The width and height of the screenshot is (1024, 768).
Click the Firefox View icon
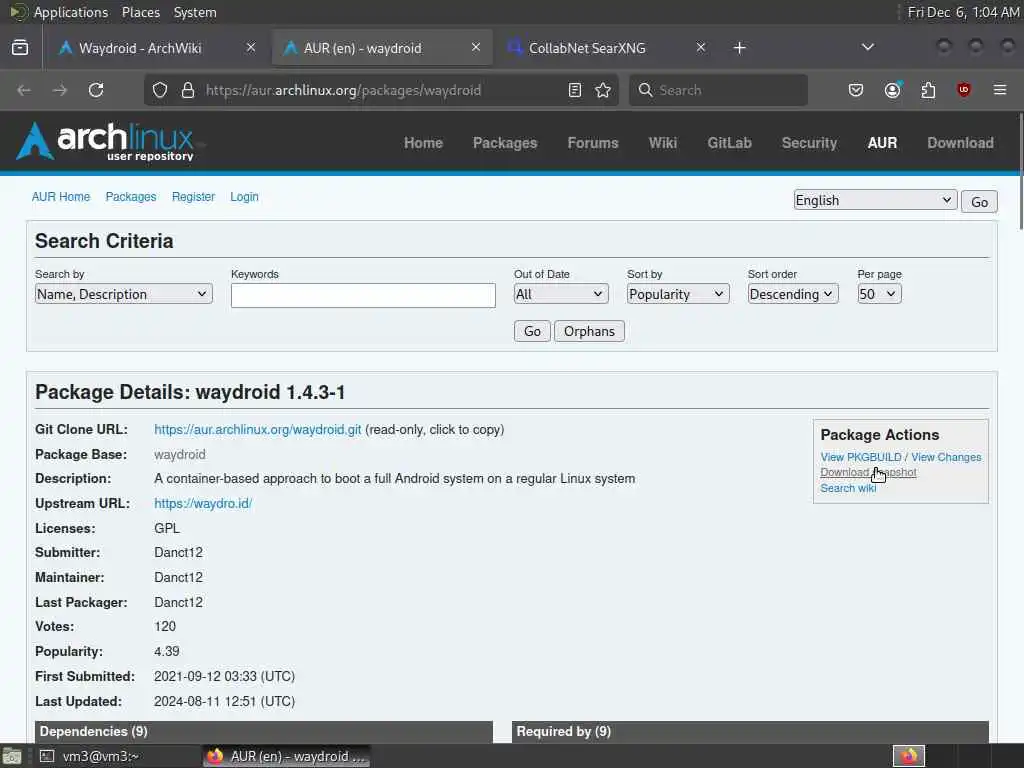pyautogui.click(x=20, y=48)
